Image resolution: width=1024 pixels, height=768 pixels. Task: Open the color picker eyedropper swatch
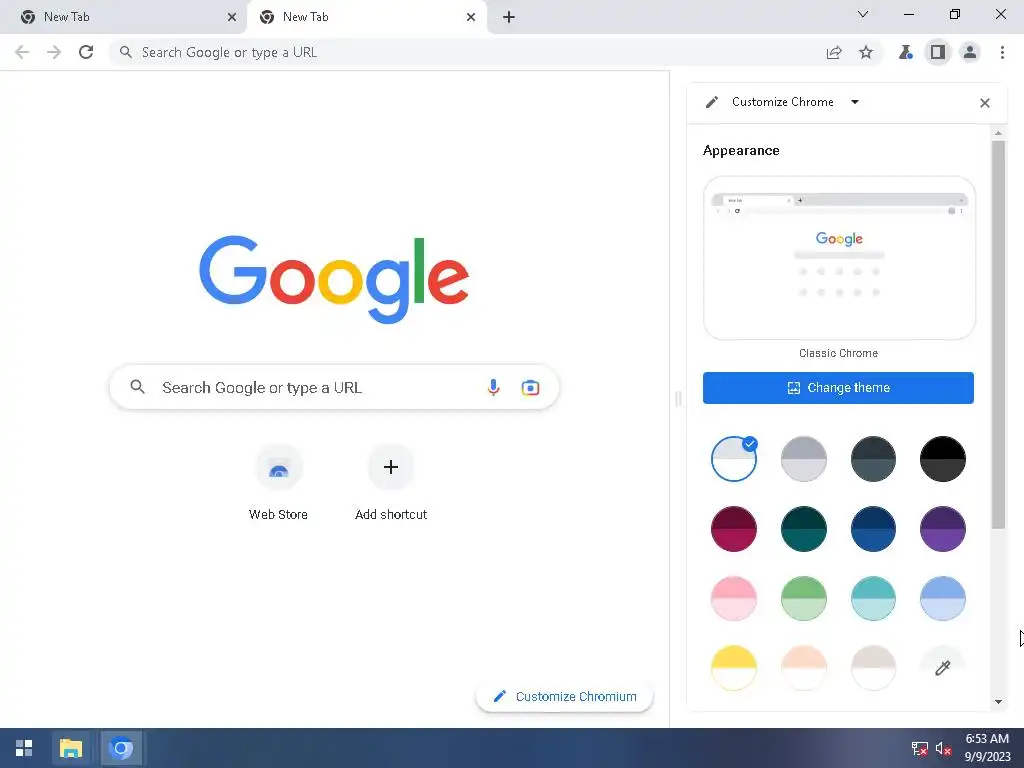[x=942, y=667]
